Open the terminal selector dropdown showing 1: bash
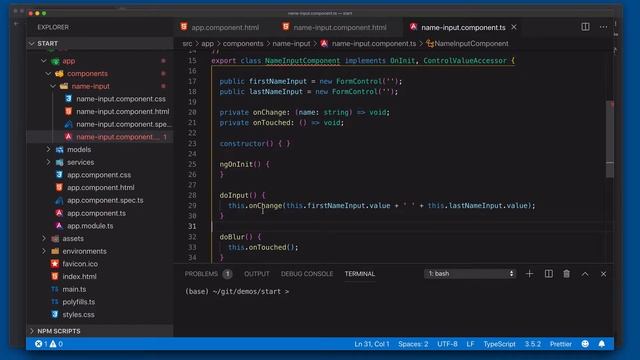 pyautogui.click(x=470, y=273)
